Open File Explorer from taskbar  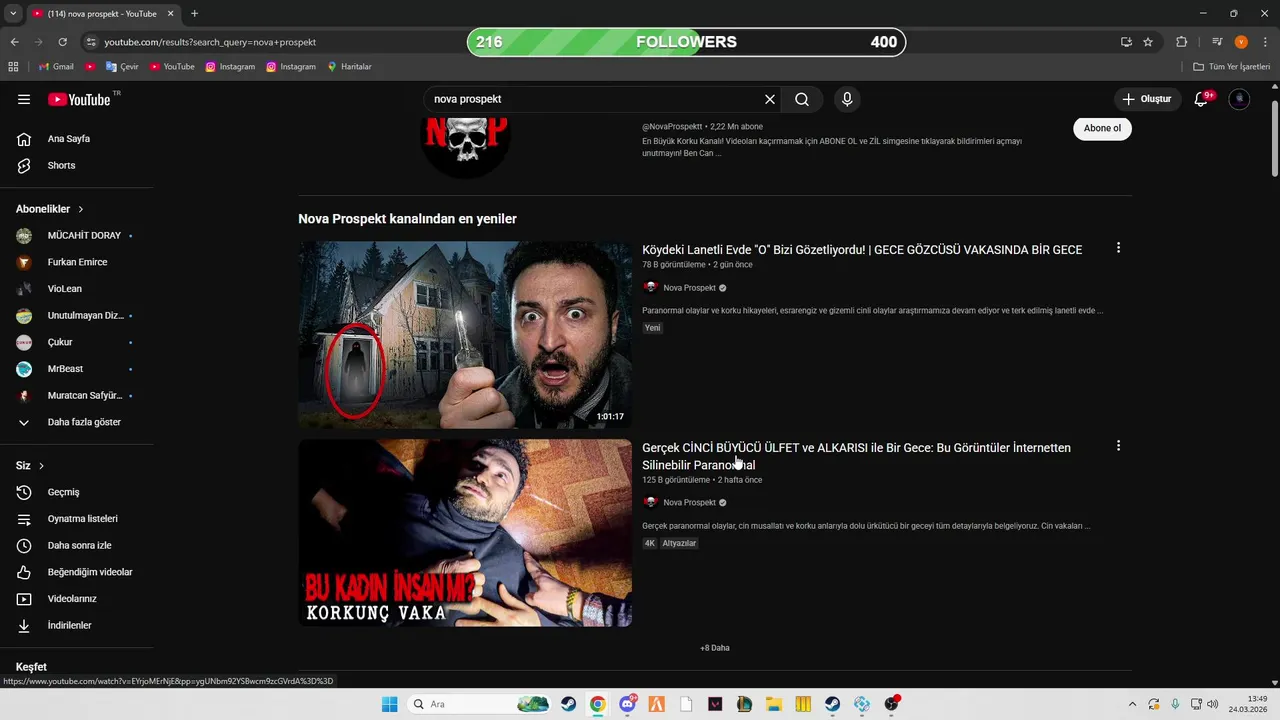[774, 704]
